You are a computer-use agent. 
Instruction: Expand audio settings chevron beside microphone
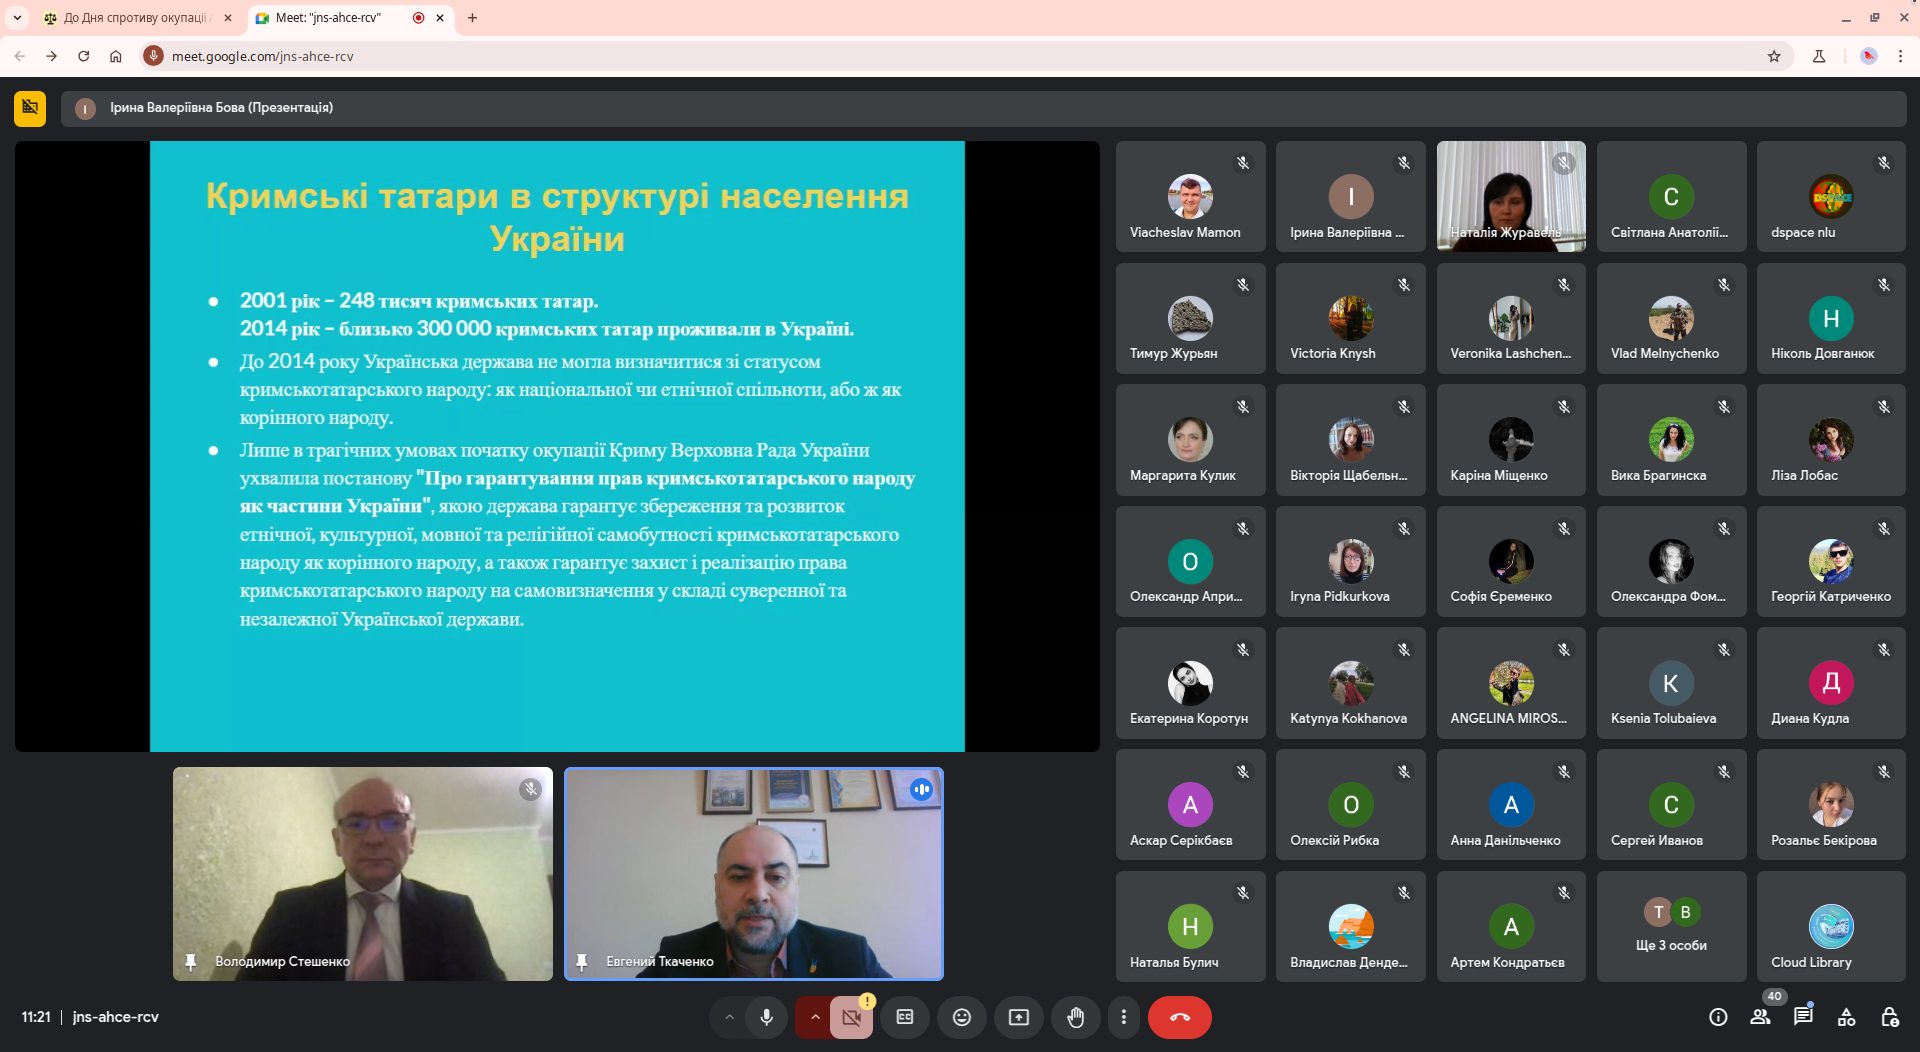coord(729,1017)
